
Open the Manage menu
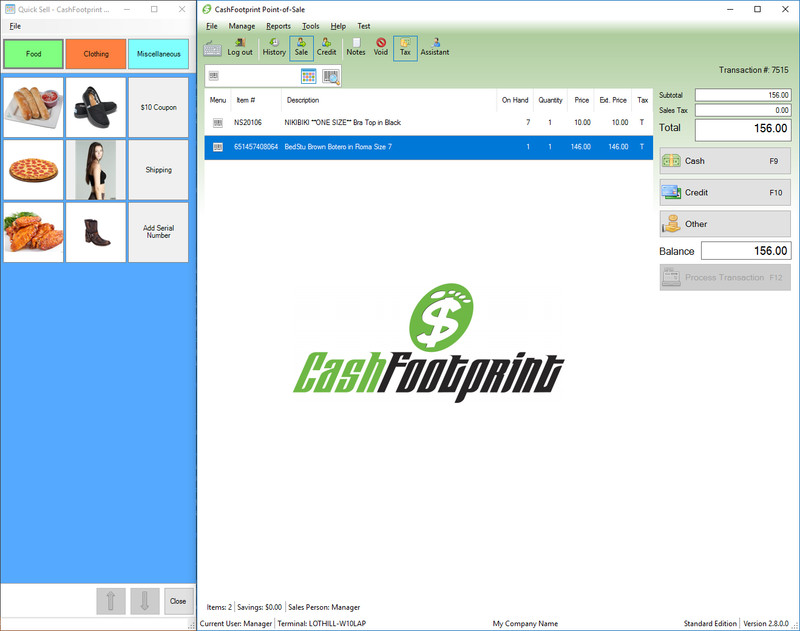point(242,26)
